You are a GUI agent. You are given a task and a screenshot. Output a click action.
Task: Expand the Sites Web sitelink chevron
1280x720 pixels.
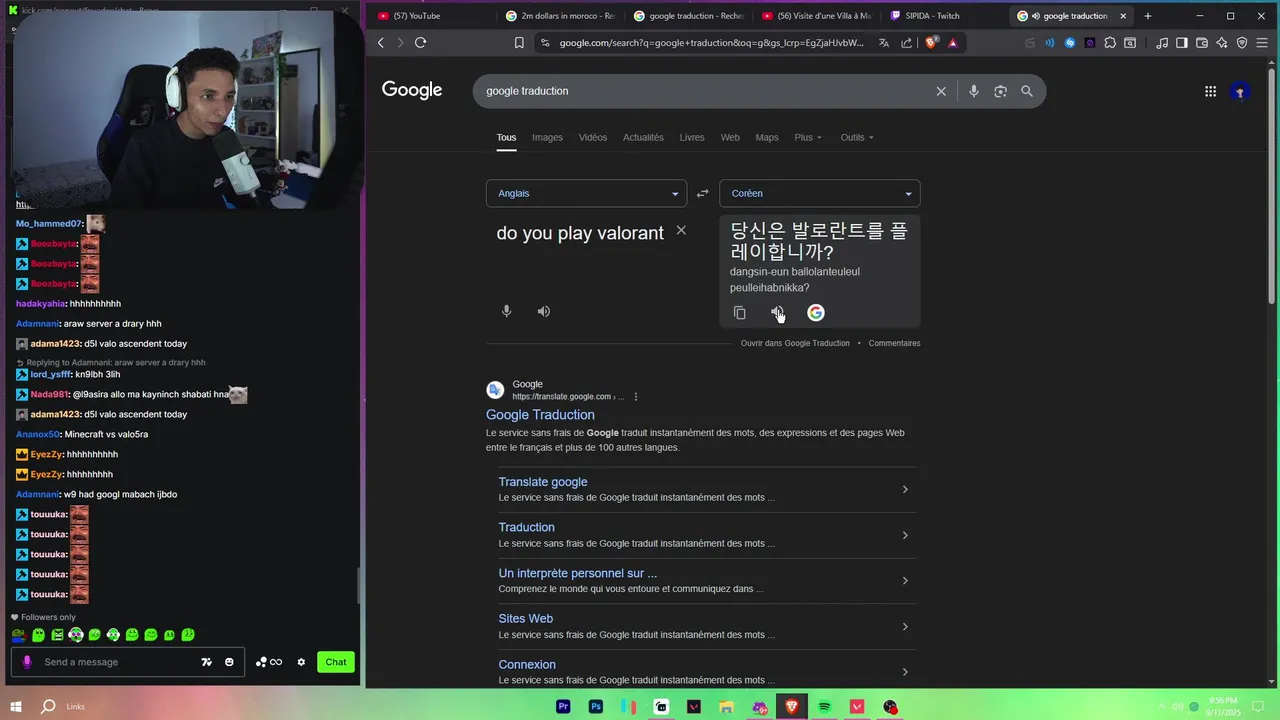(x=905, y=626)
